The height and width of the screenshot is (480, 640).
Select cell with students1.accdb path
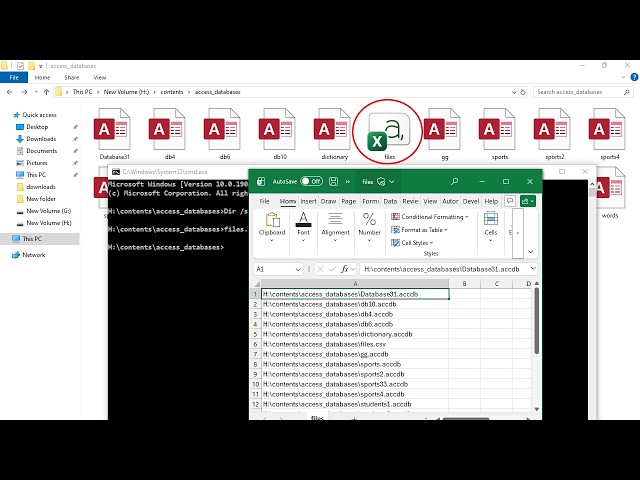pyautogui.click(x=355, y=404)
